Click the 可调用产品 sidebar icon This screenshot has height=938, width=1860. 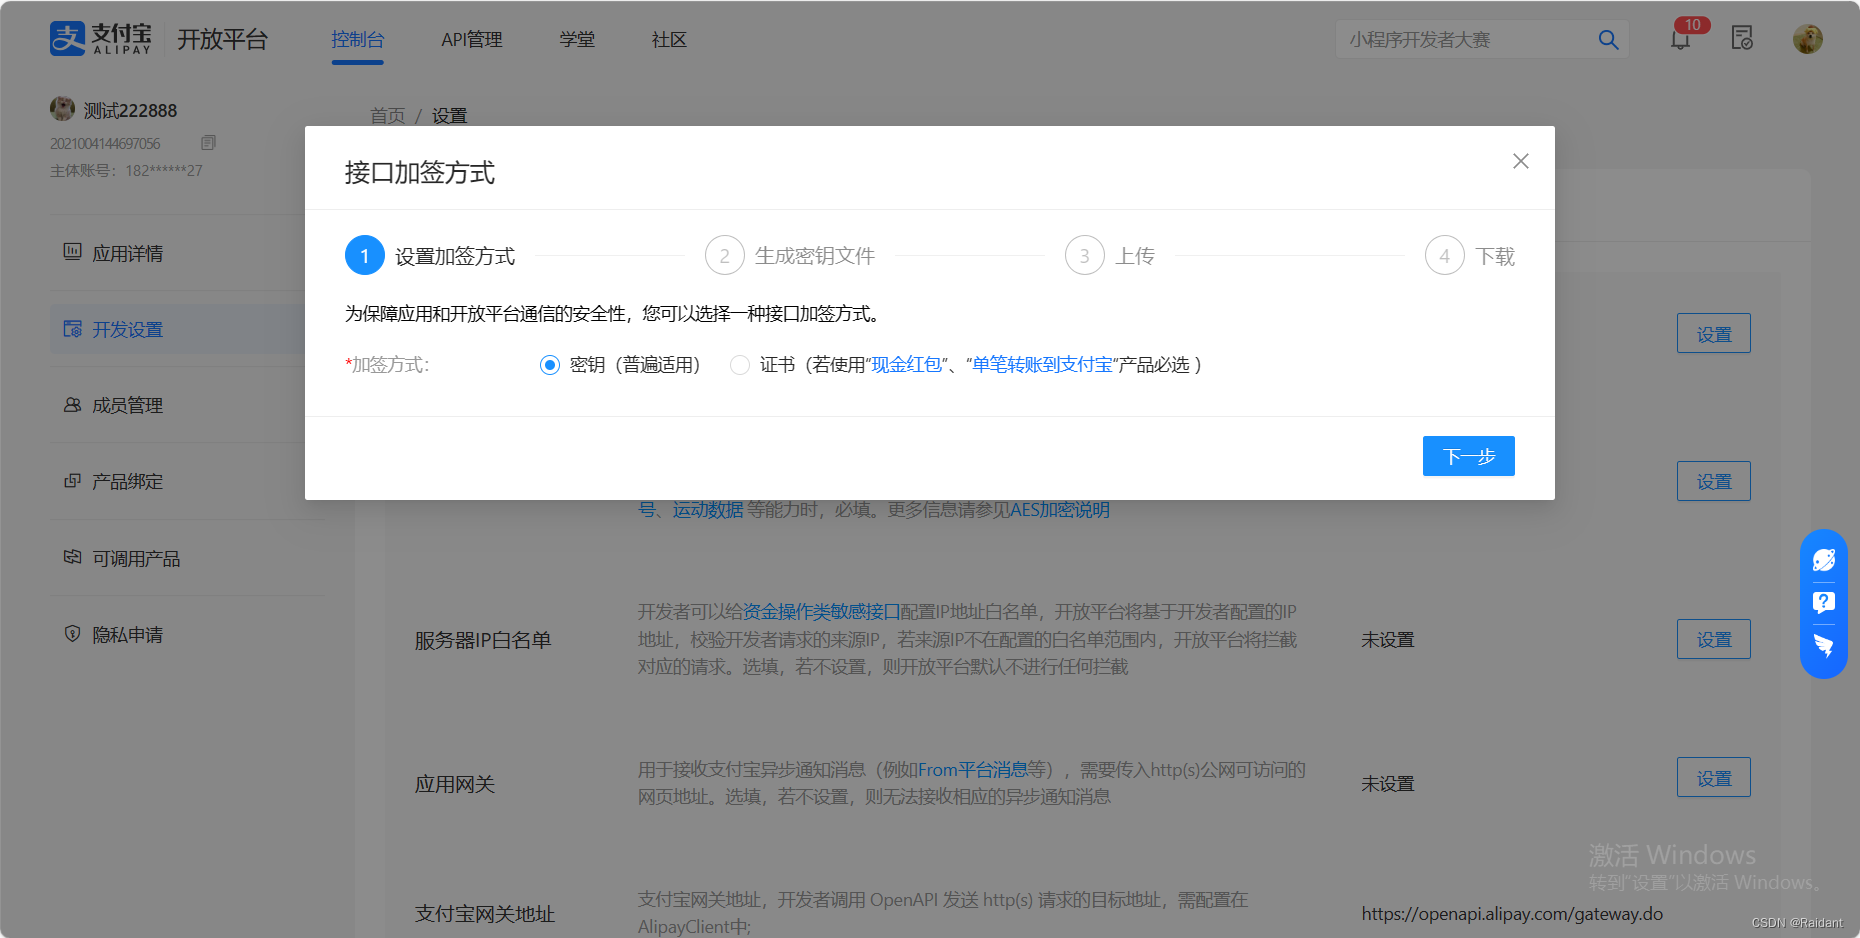pyautogui.click(x=72, y=557)
